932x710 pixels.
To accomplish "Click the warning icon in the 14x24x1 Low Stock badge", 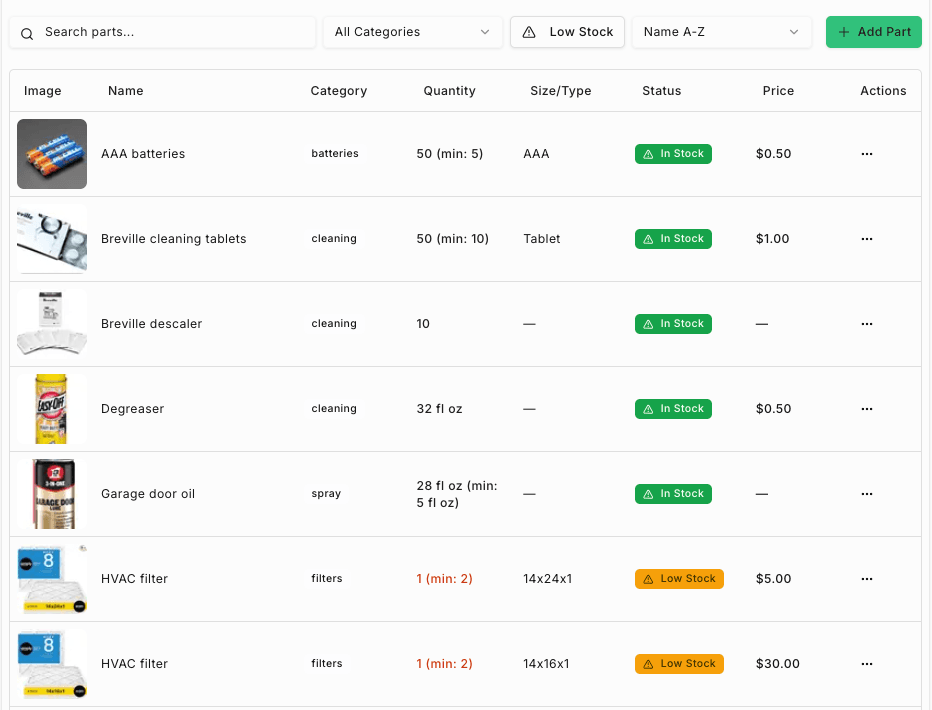I will coord(646,579).
